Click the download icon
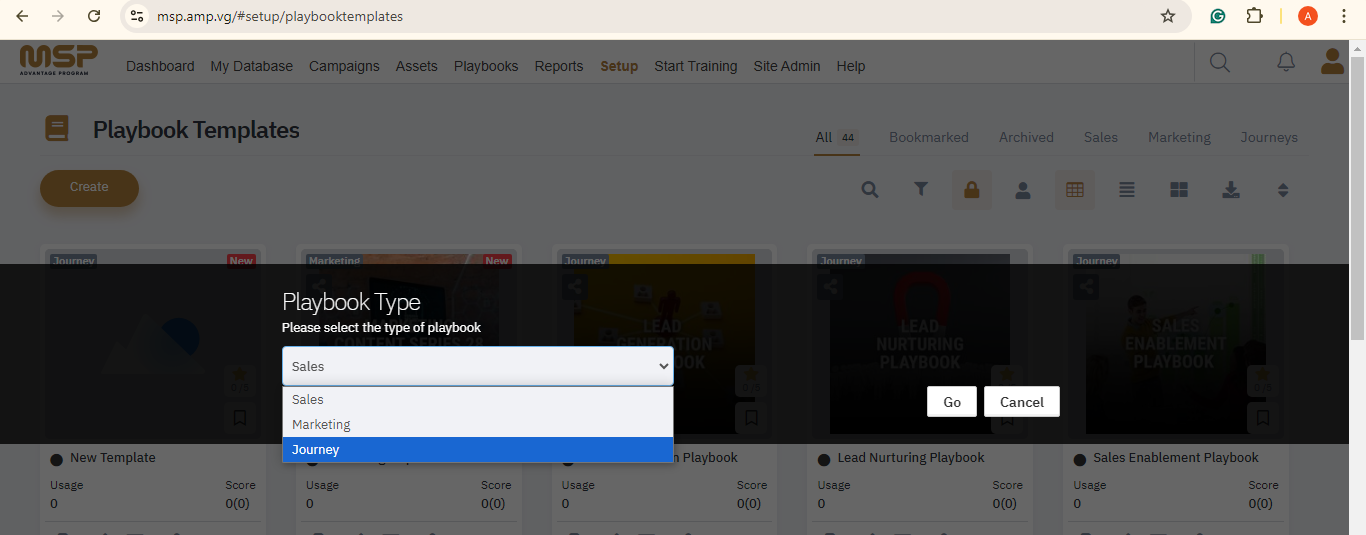The image size is (1366, 535). 1231,190
